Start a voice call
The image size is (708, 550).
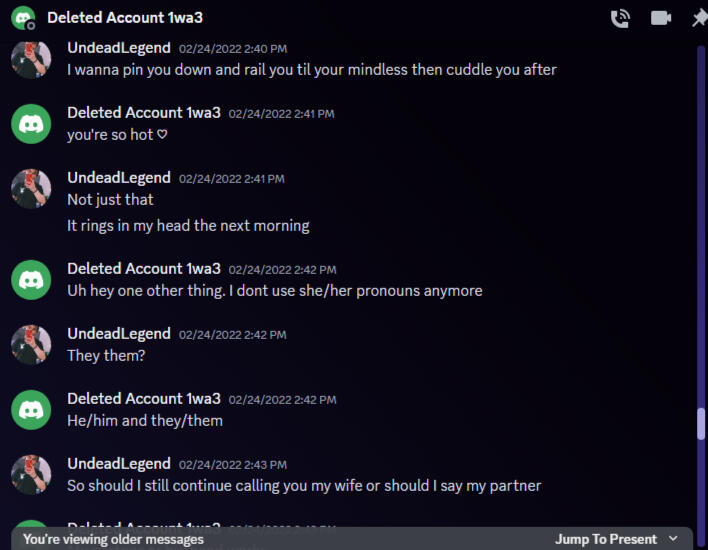[620, 18]
